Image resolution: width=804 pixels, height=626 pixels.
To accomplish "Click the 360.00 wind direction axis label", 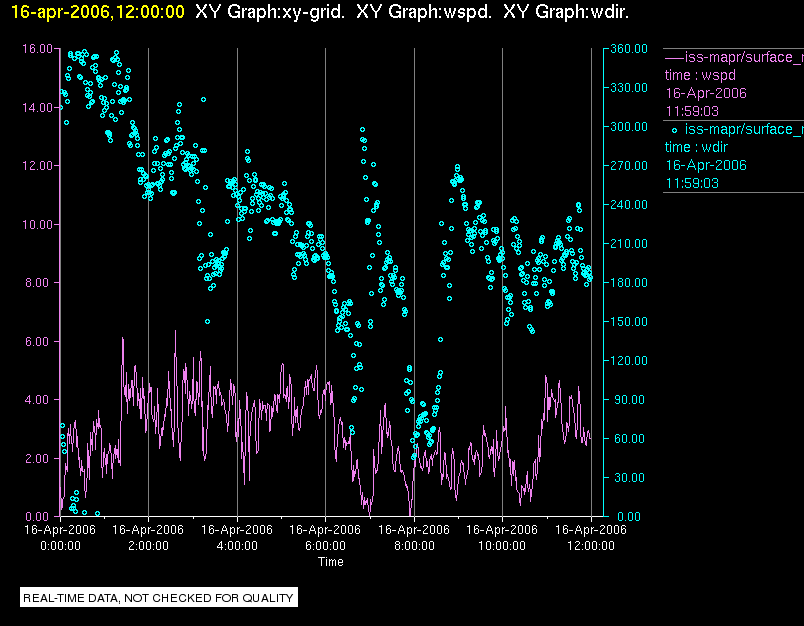I will click(x=629, y=49).
